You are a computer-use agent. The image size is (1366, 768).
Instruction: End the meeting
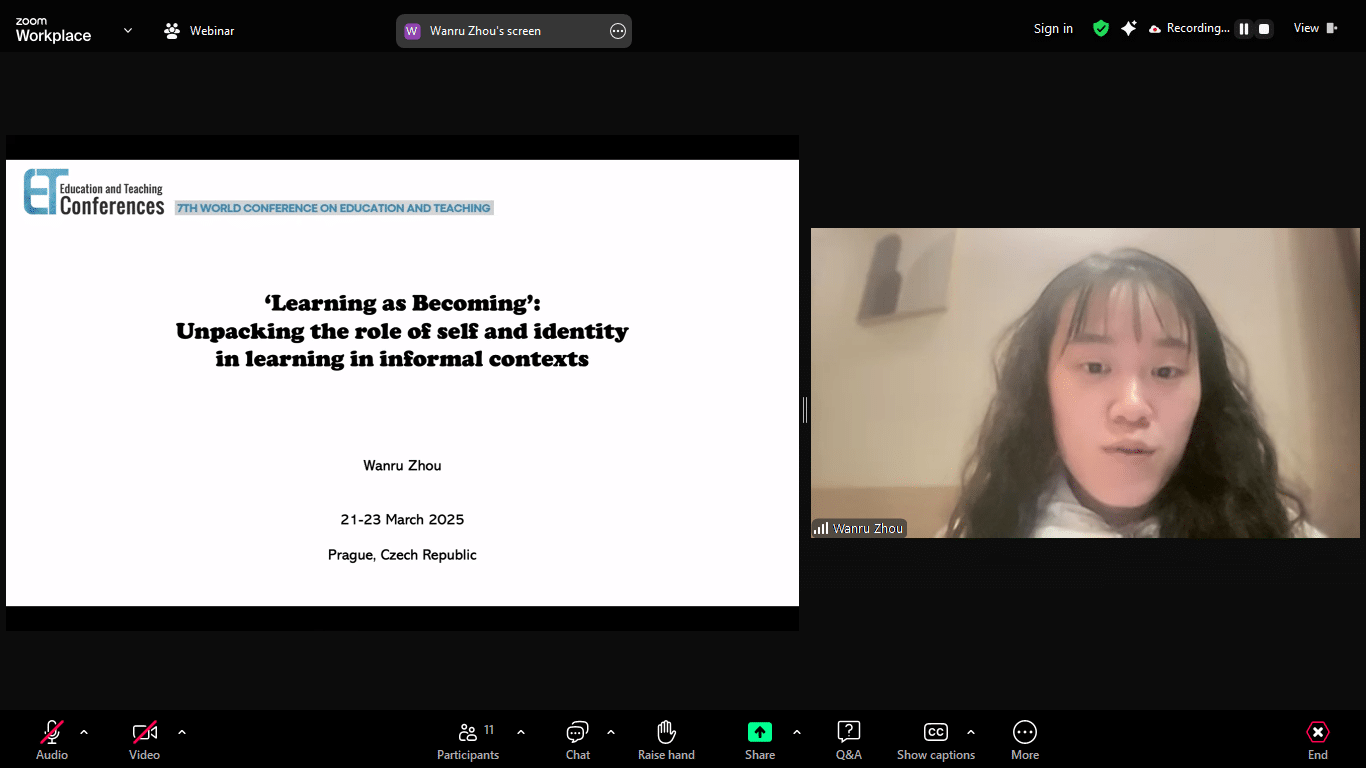tap(1317, 740)
